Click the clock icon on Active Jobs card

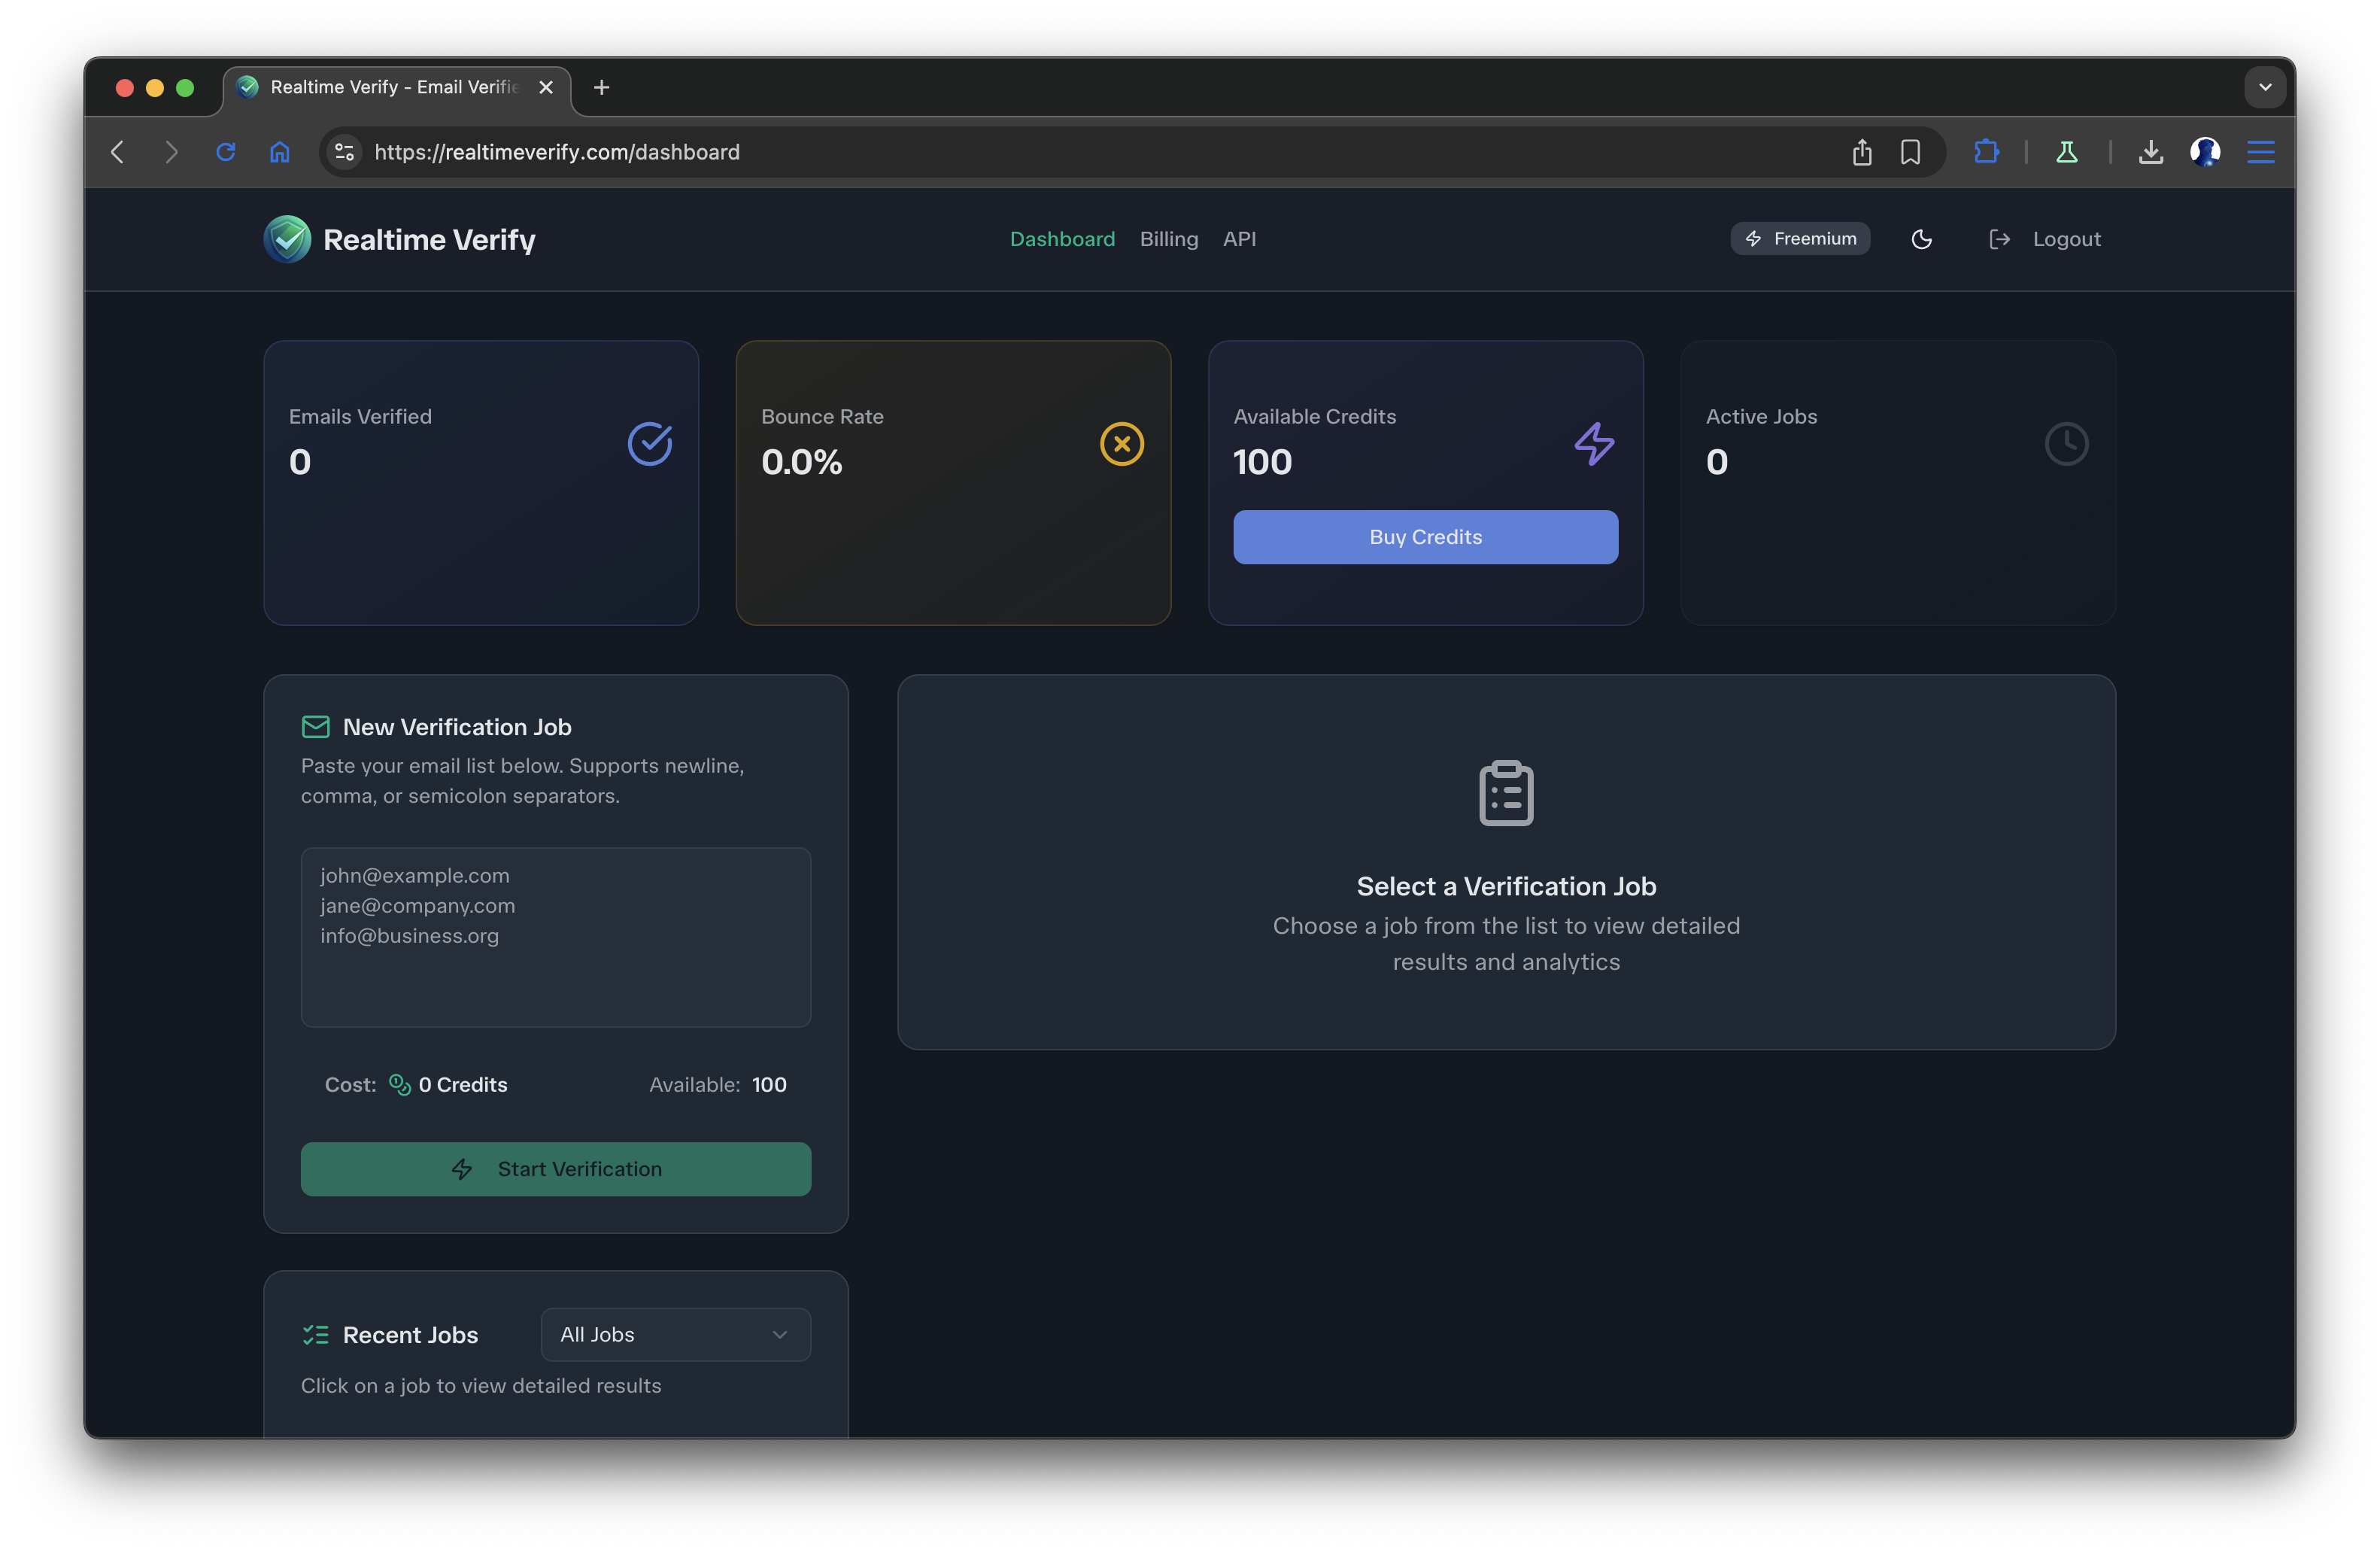[2066, 443]
